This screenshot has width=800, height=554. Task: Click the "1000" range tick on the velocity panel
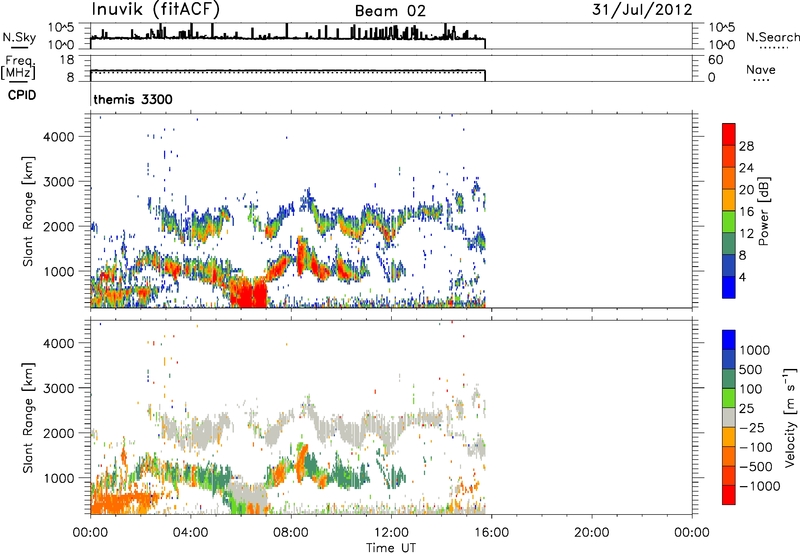pyautogui.click(x=59, y=478)
